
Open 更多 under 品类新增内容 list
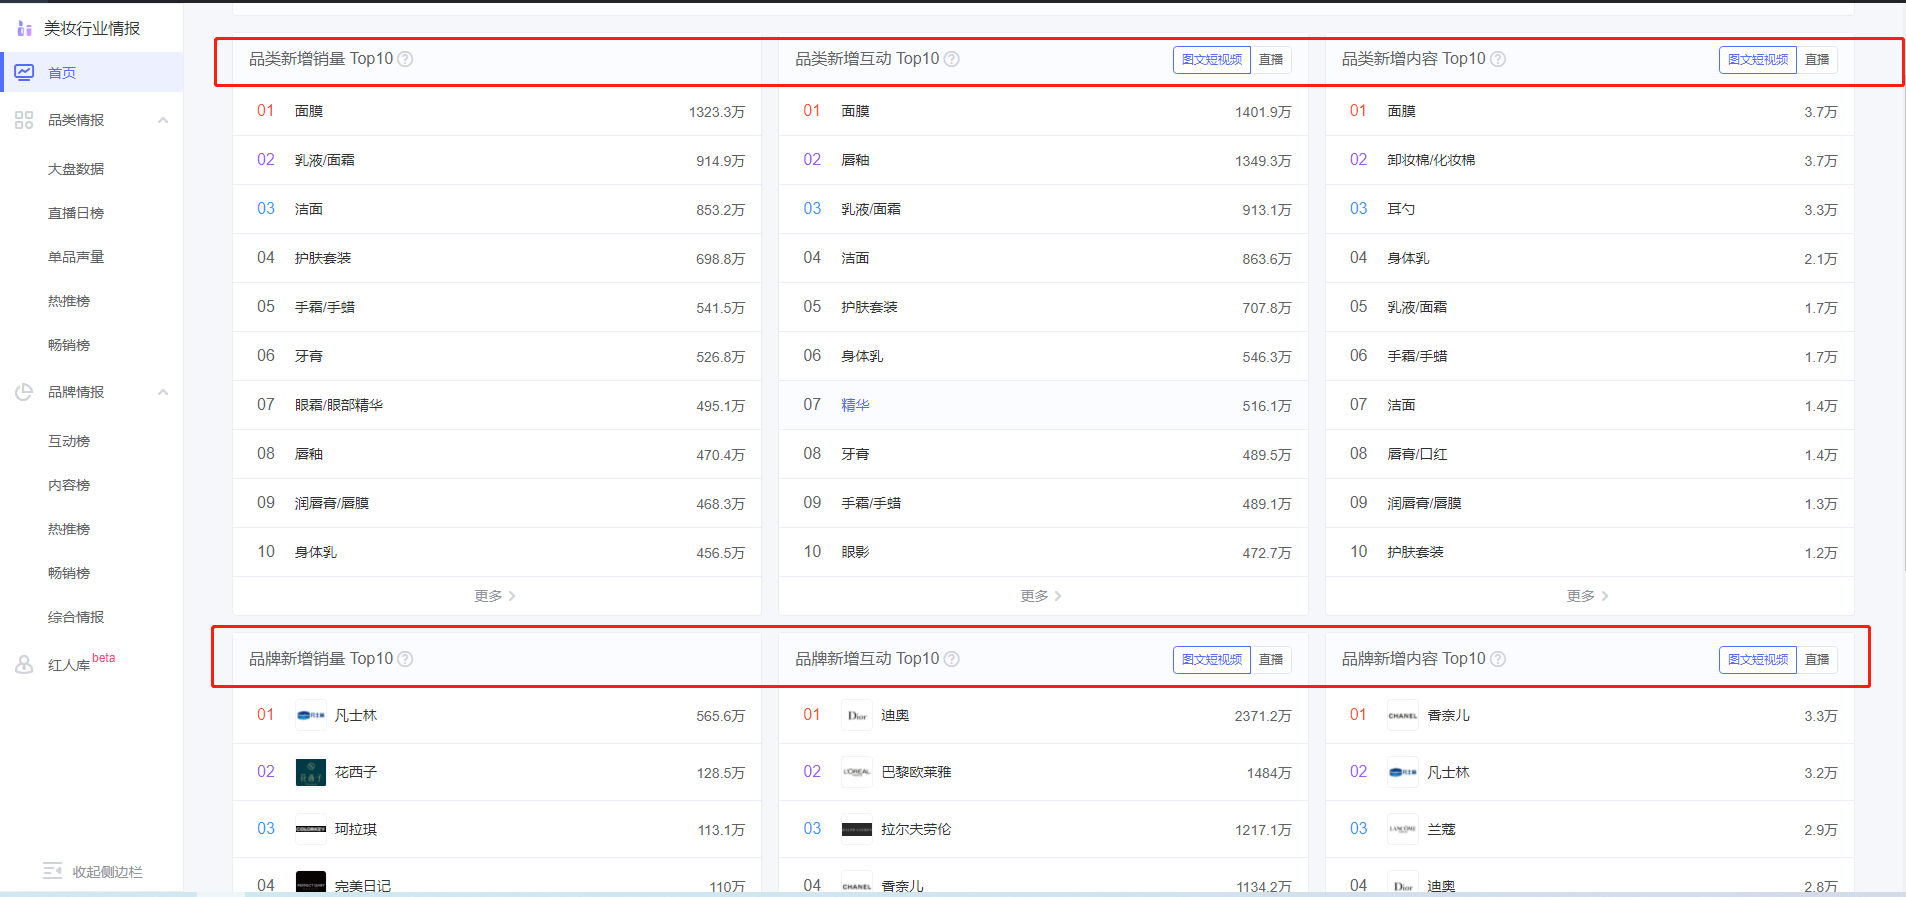tap(1588, 596)
